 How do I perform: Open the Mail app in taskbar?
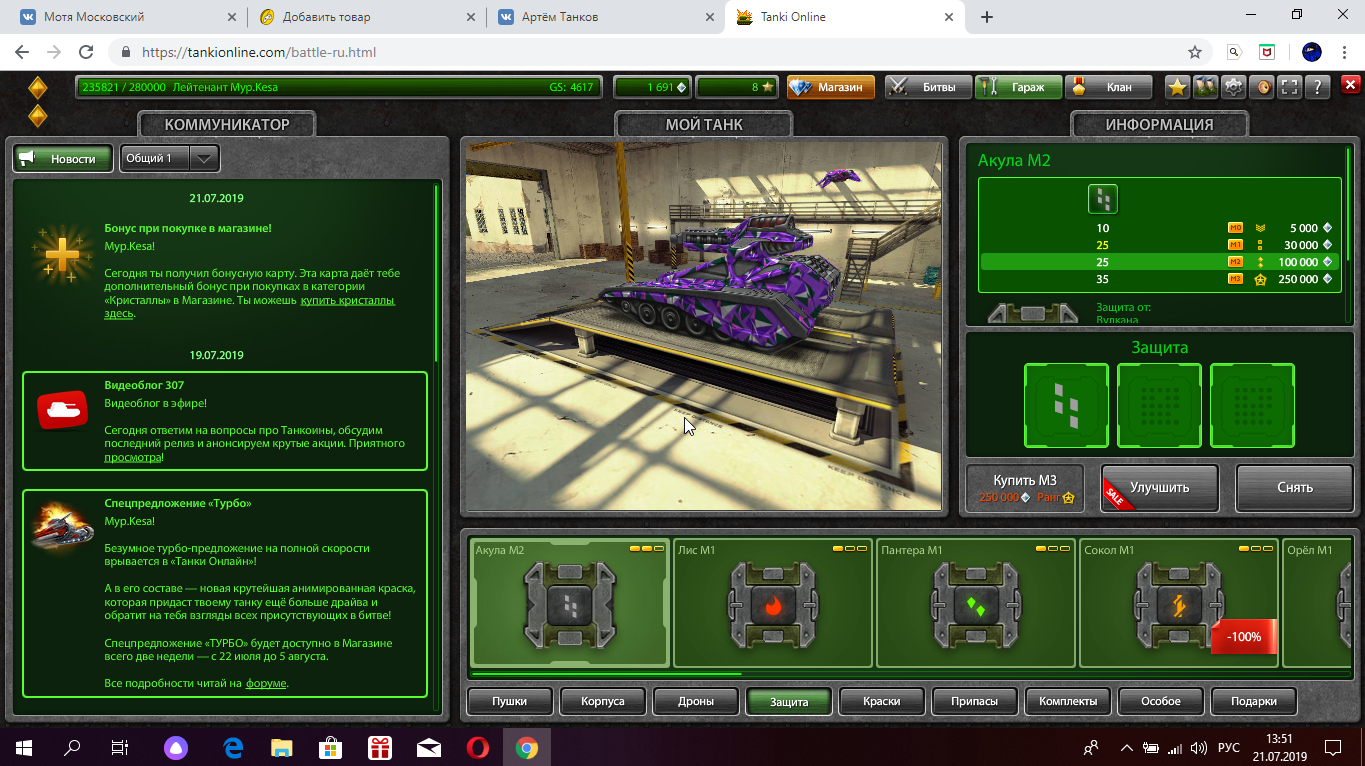pyautogui.click(x=428, y=747)
